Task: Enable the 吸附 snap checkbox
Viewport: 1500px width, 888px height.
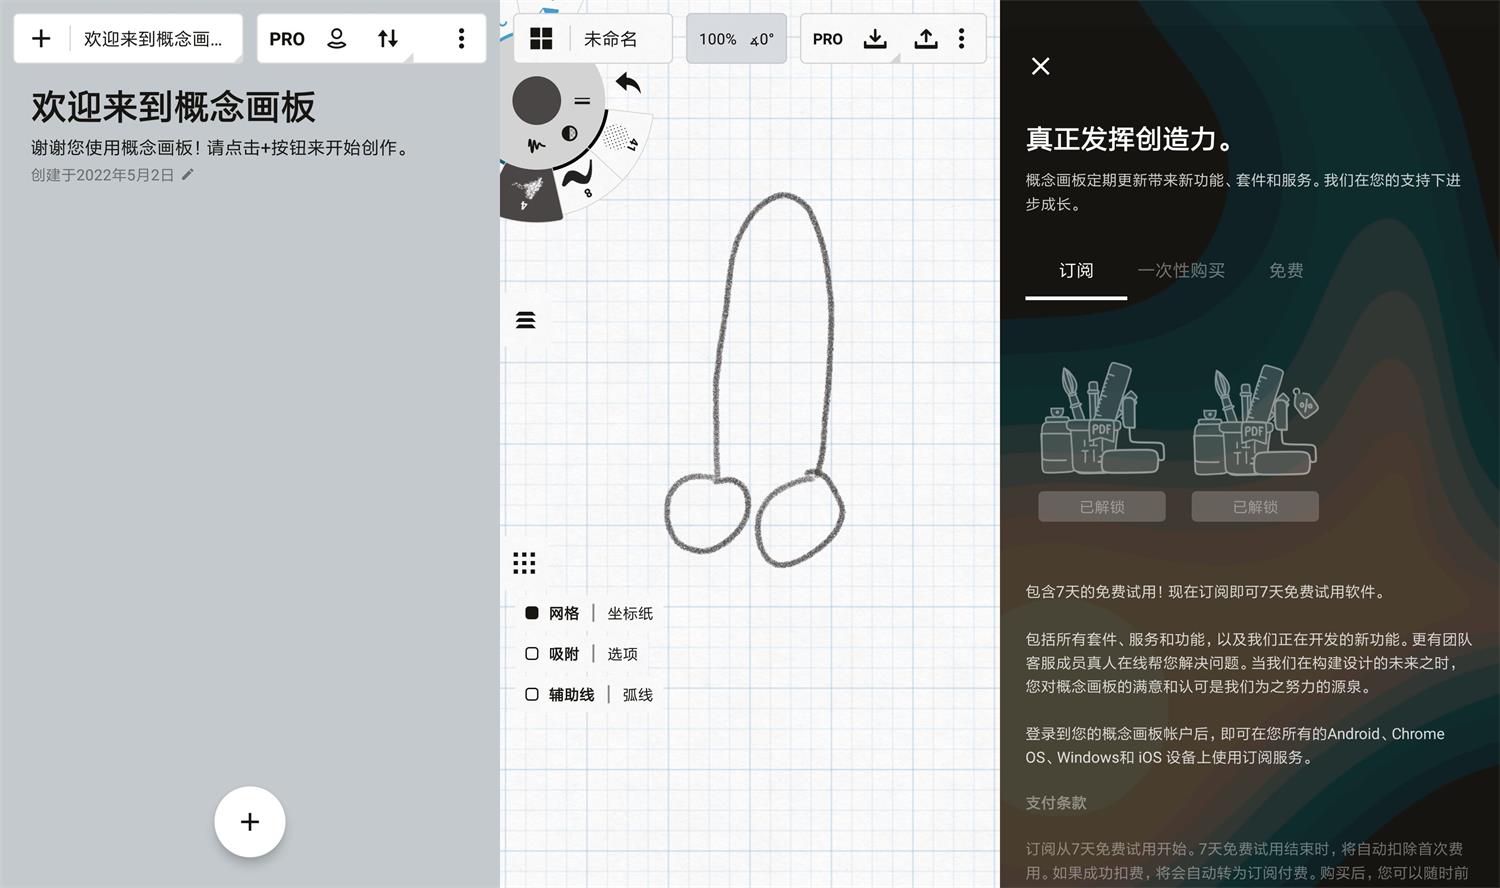Action: 532,654
